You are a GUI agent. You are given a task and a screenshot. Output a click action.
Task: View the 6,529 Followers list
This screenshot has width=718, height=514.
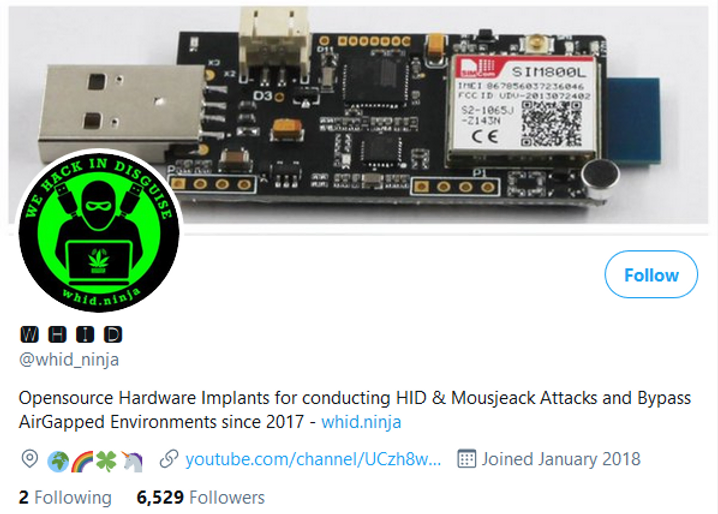tap(201, 498)
